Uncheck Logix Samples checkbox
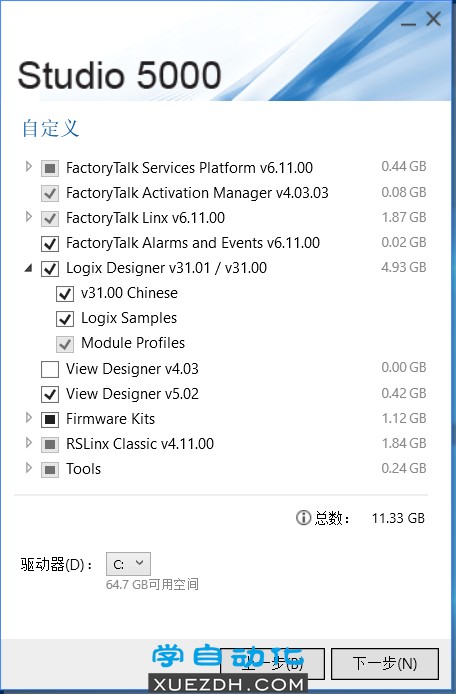Image resolution: width=456 pixels, height=694 pixels. pos(65,319)
